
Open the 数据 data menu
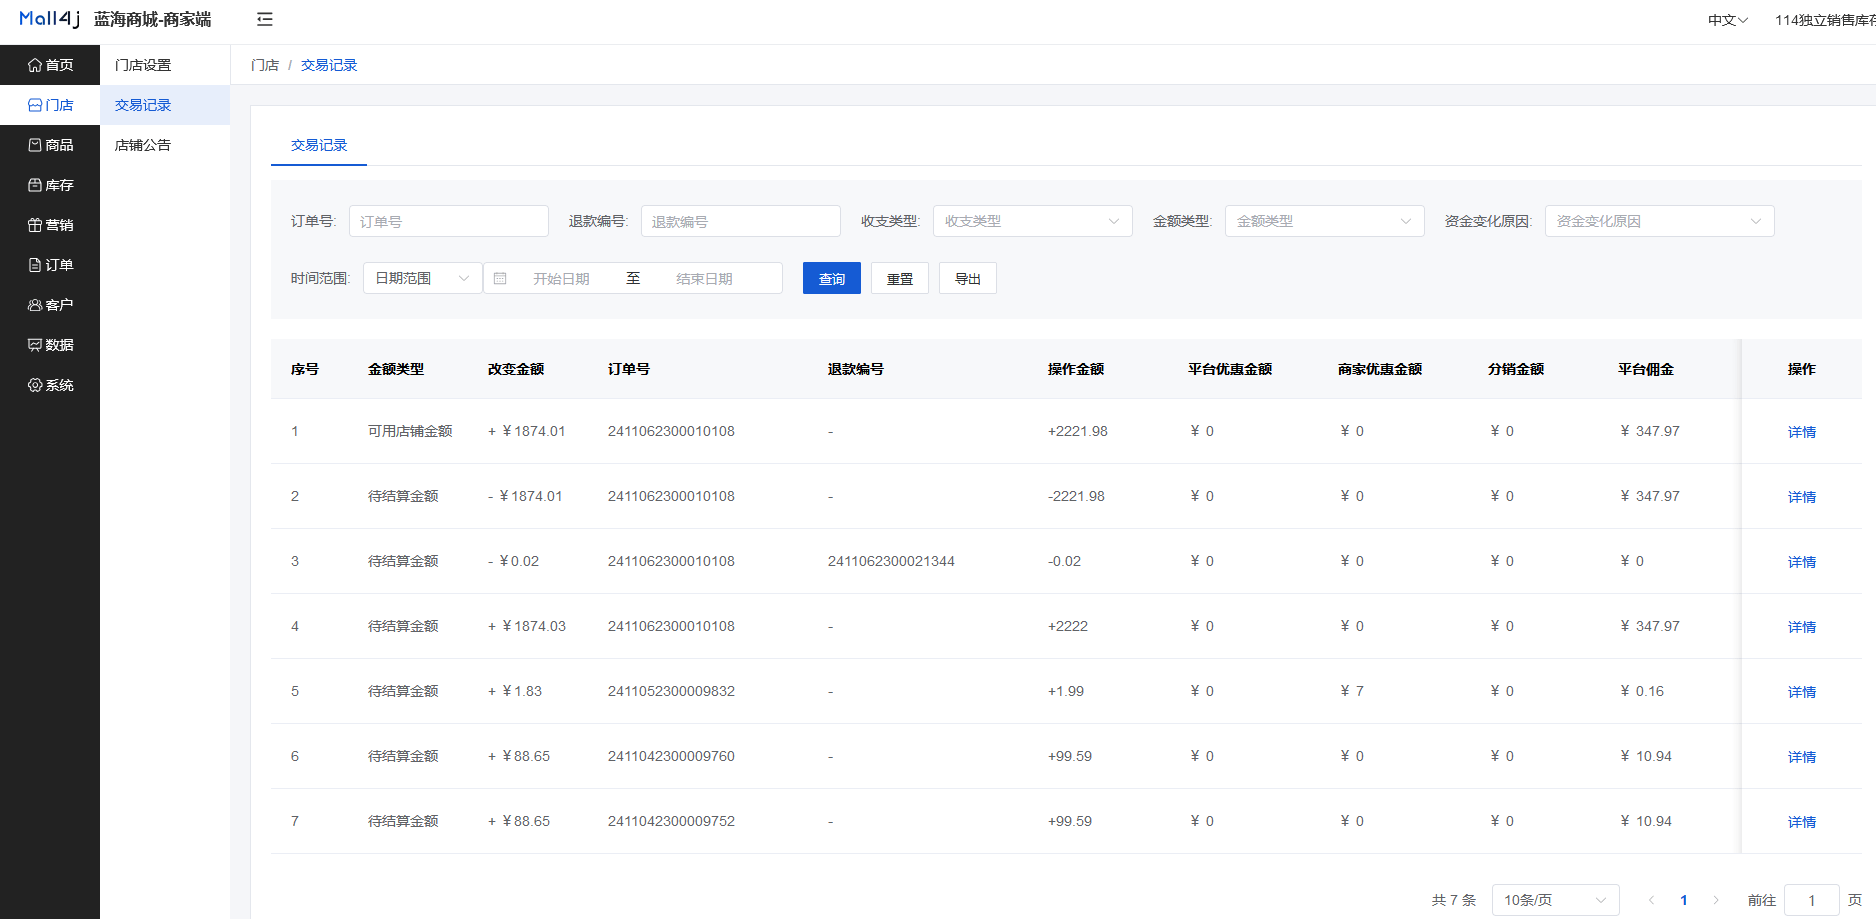pos(50,345)
